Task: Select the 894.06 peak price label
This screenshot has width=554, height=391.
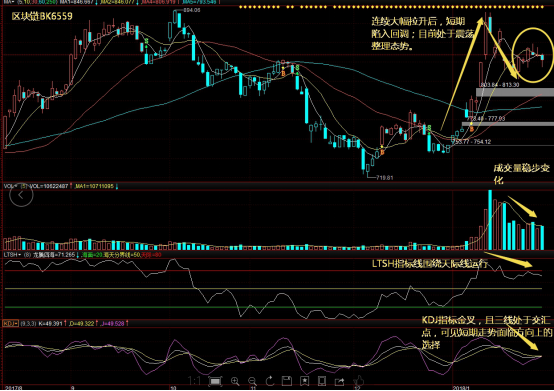Action: (192, 10)
